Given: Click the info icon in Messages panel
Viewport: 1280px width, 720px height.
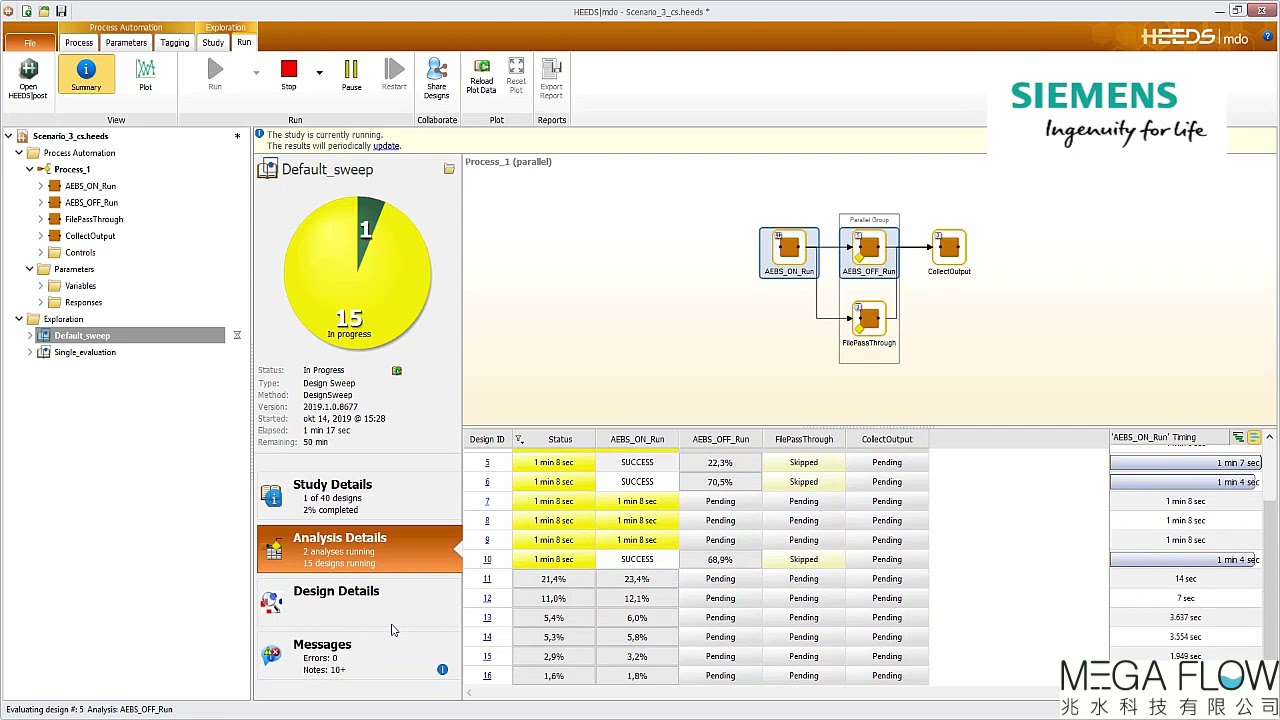Looking at the screenshot, I should coord(442,669).
